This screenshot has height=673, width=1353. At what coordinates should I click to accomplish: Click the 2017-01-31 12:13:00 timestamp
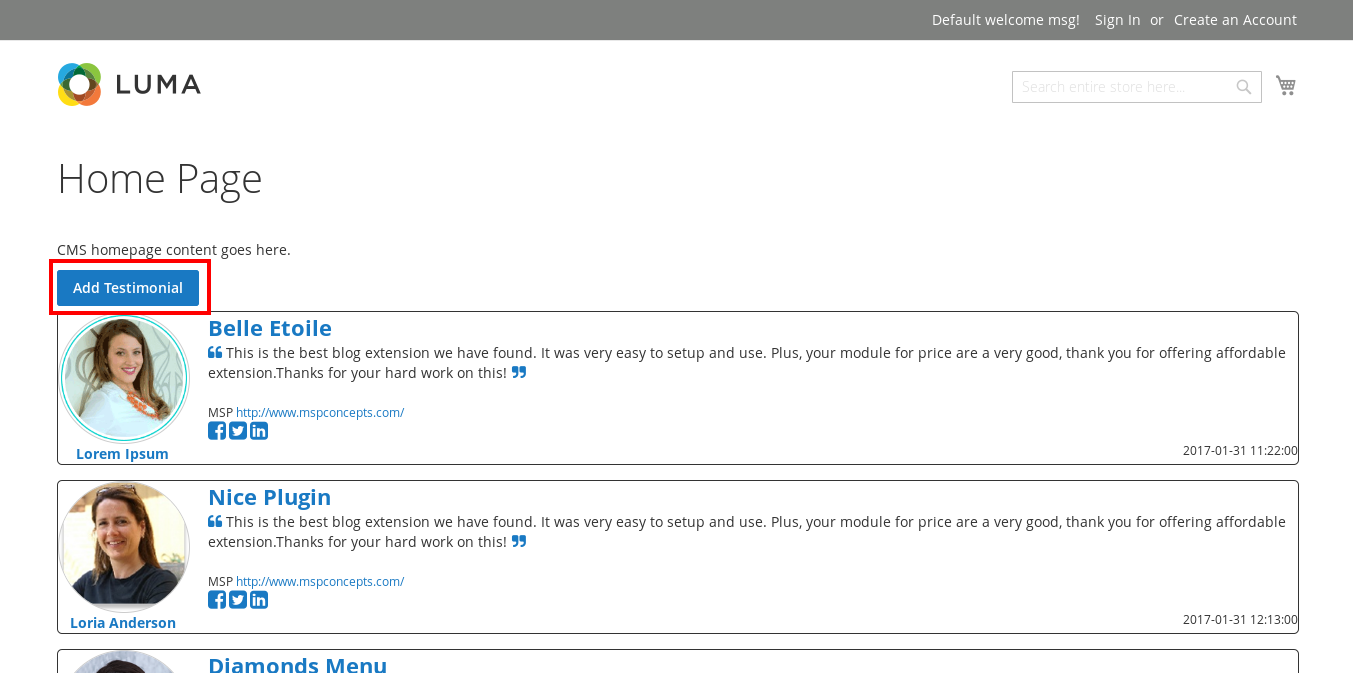click(x=1240, y=620)
